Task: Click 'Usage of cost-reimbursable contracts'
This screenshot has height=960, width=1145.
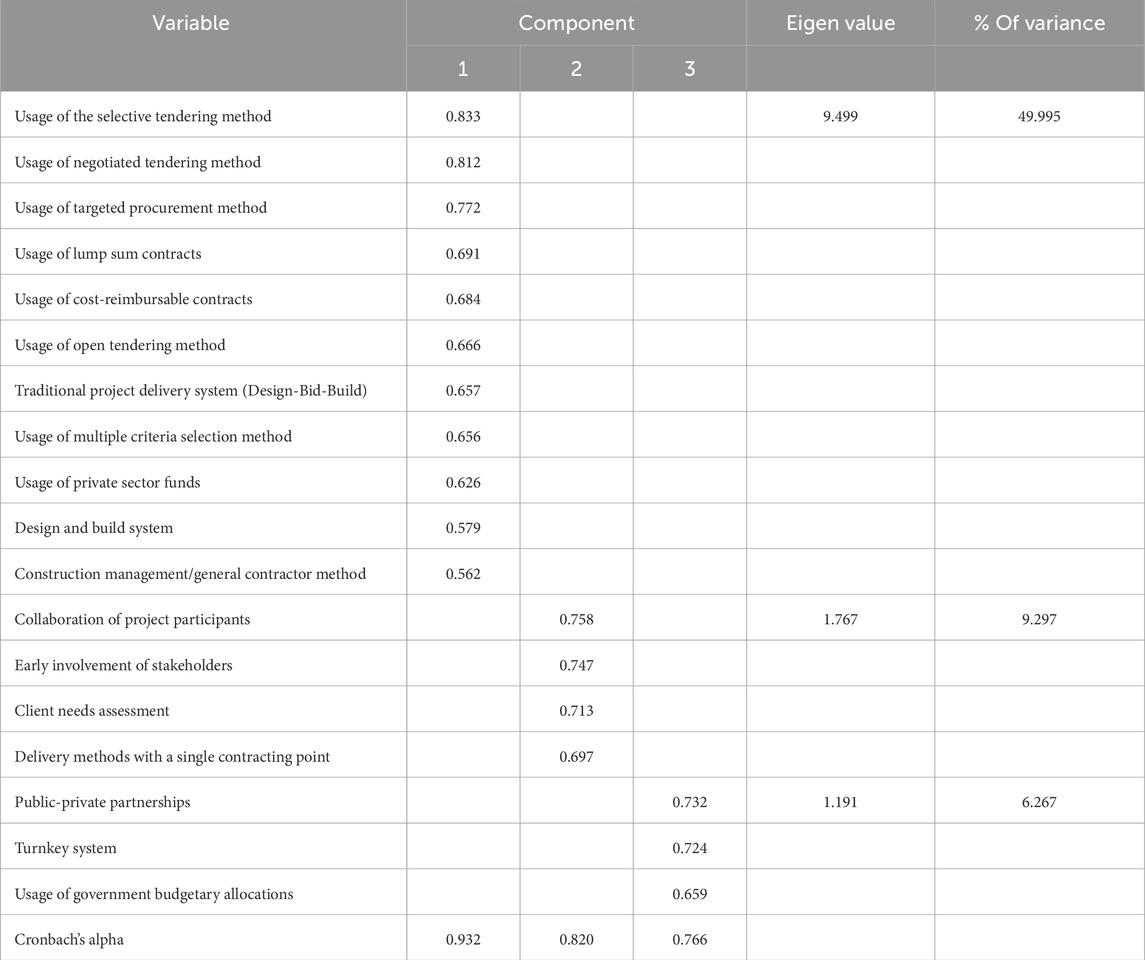Action: 134,299
